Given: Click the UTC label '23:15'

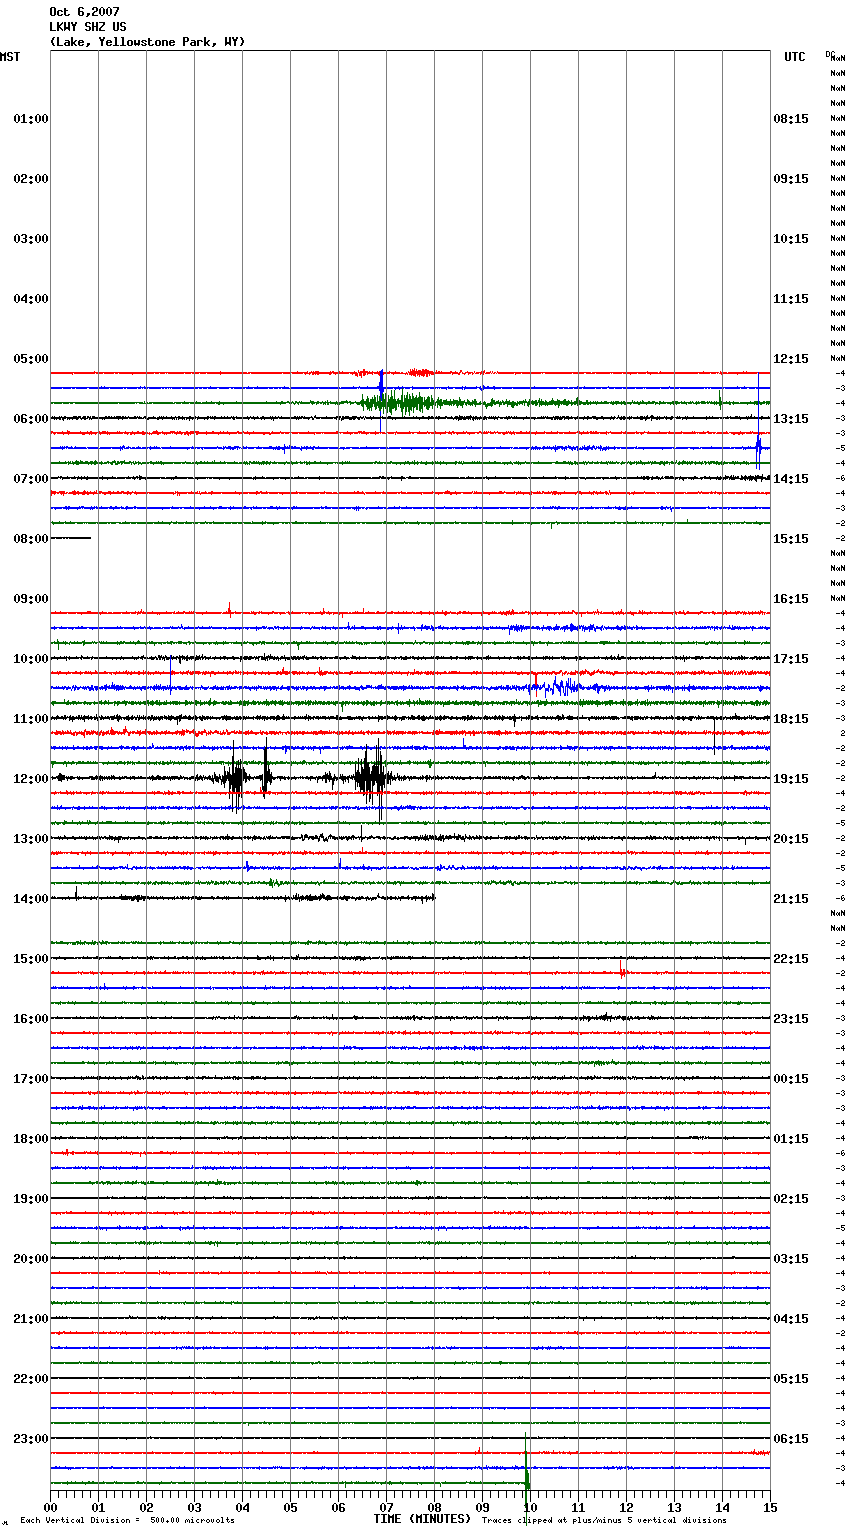Looking at the screenshot, I should (x=791, y=1019).
